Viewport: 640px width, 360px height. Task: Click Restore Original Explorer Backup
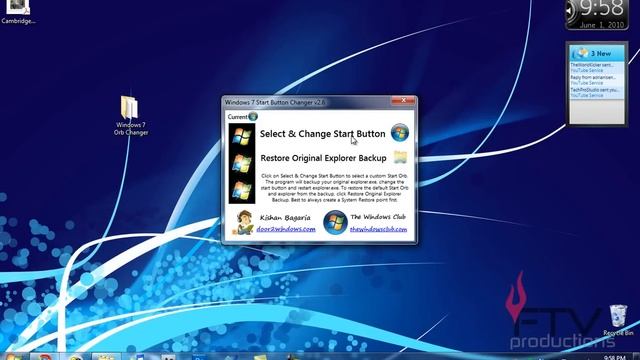323,158
